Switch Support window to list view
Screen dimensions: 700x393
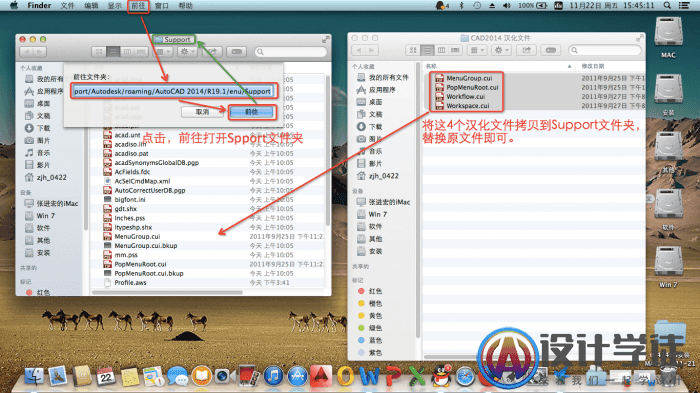pos(113,52)
